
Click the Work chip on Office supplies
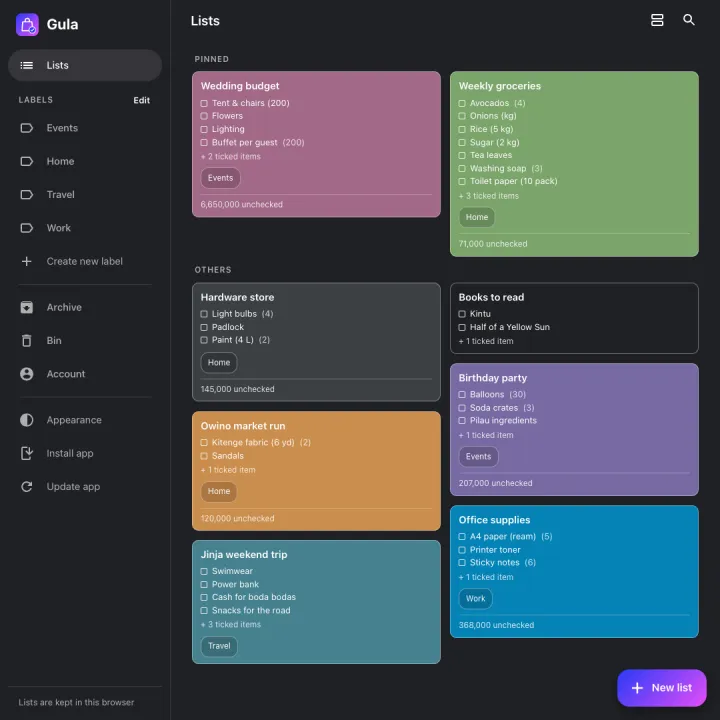(475, 599)
